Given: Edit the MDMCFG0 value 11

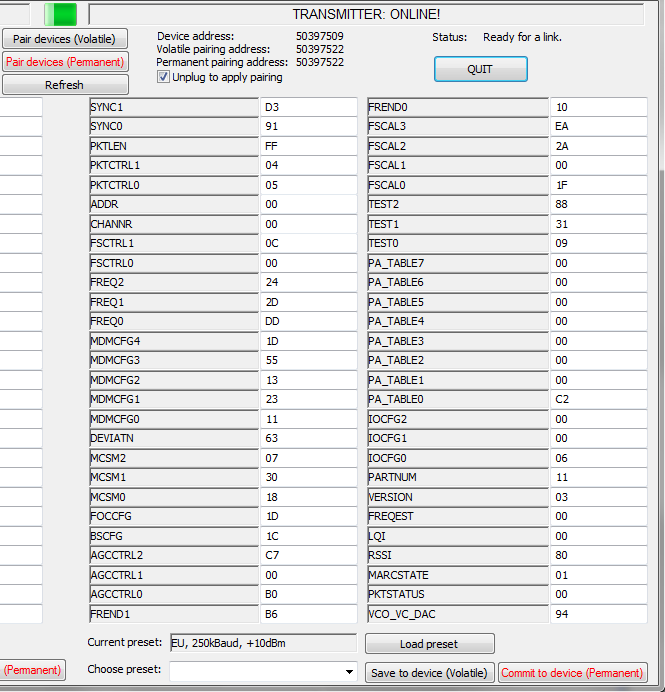Looking at the screenshot, I should 308,419.
